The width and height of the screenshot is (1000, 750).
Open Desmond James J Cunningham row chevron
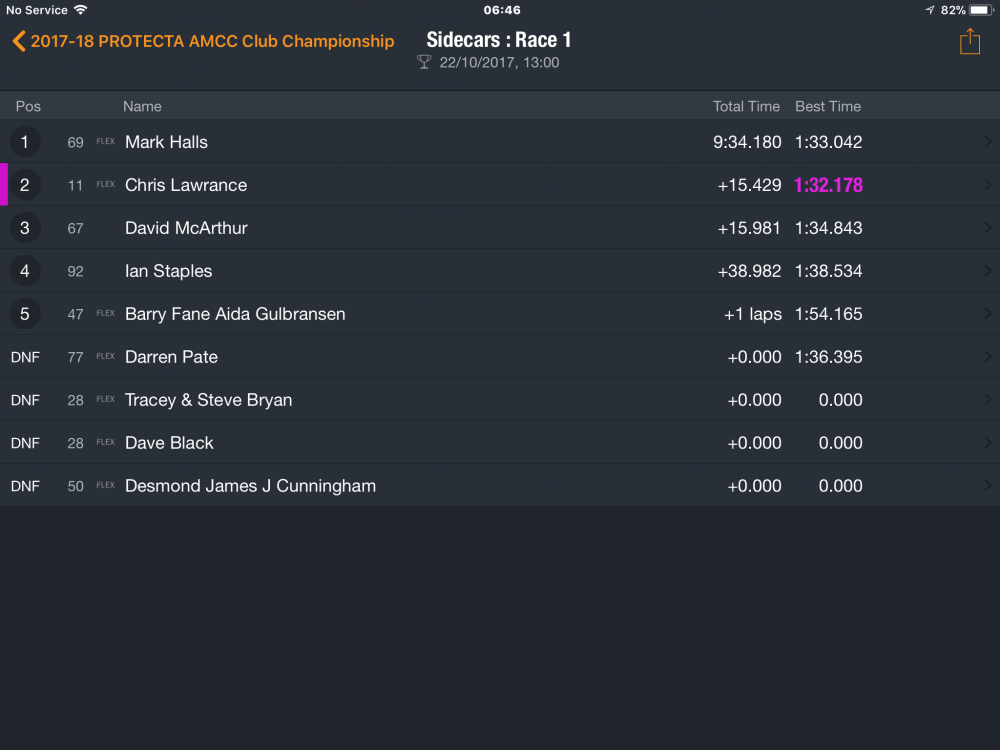point(987,486)
